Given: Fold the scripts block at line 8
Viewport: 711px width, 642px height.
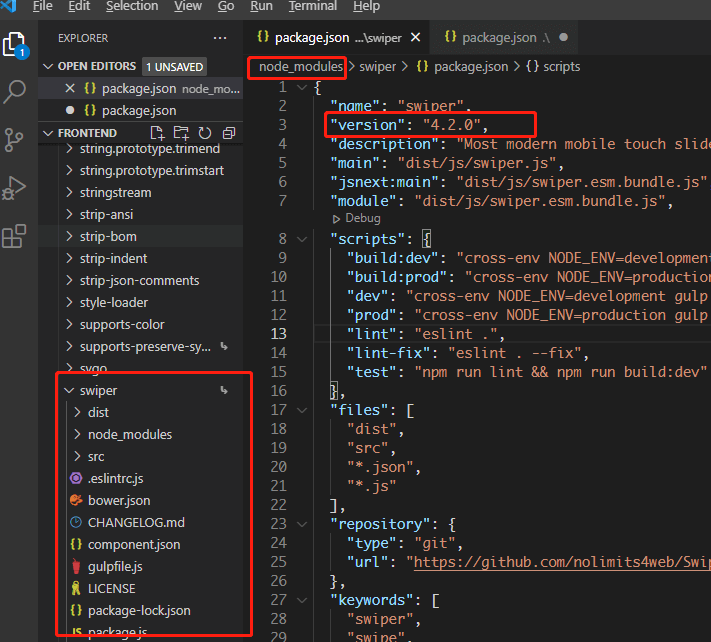Looking at the screenshot, I should click(302, 239).
